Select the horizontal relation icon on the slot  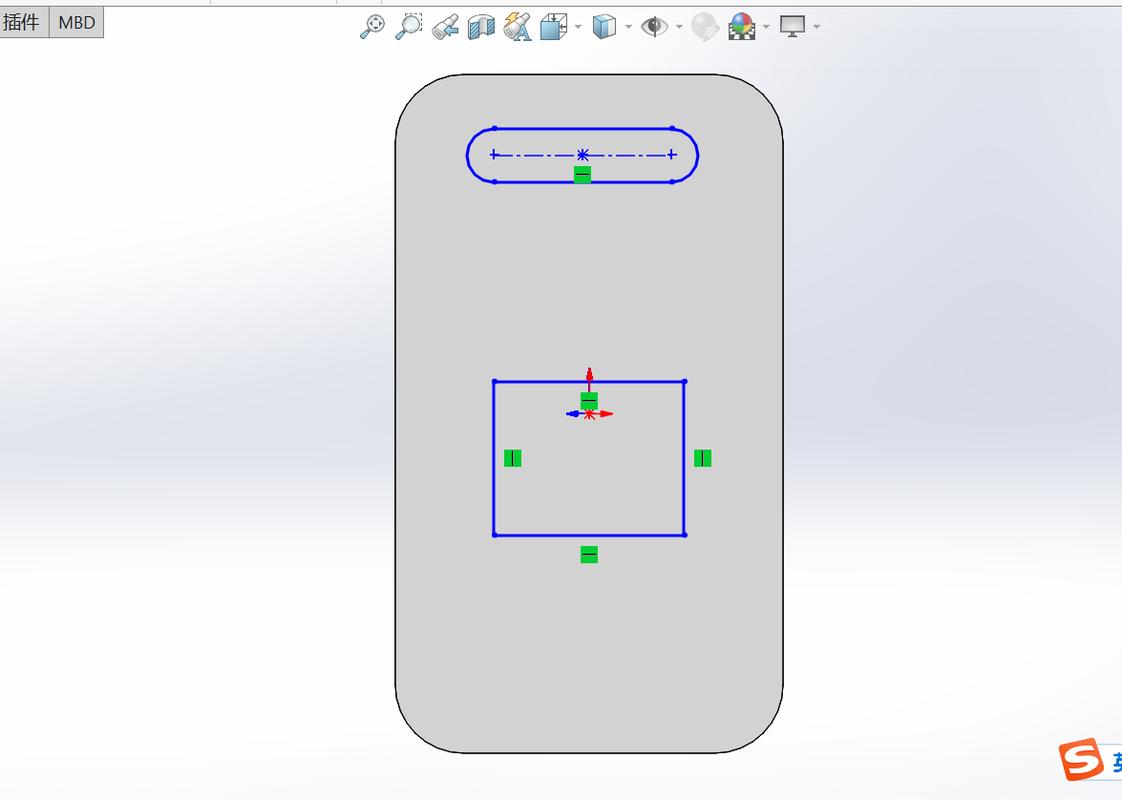pos(582,174)
